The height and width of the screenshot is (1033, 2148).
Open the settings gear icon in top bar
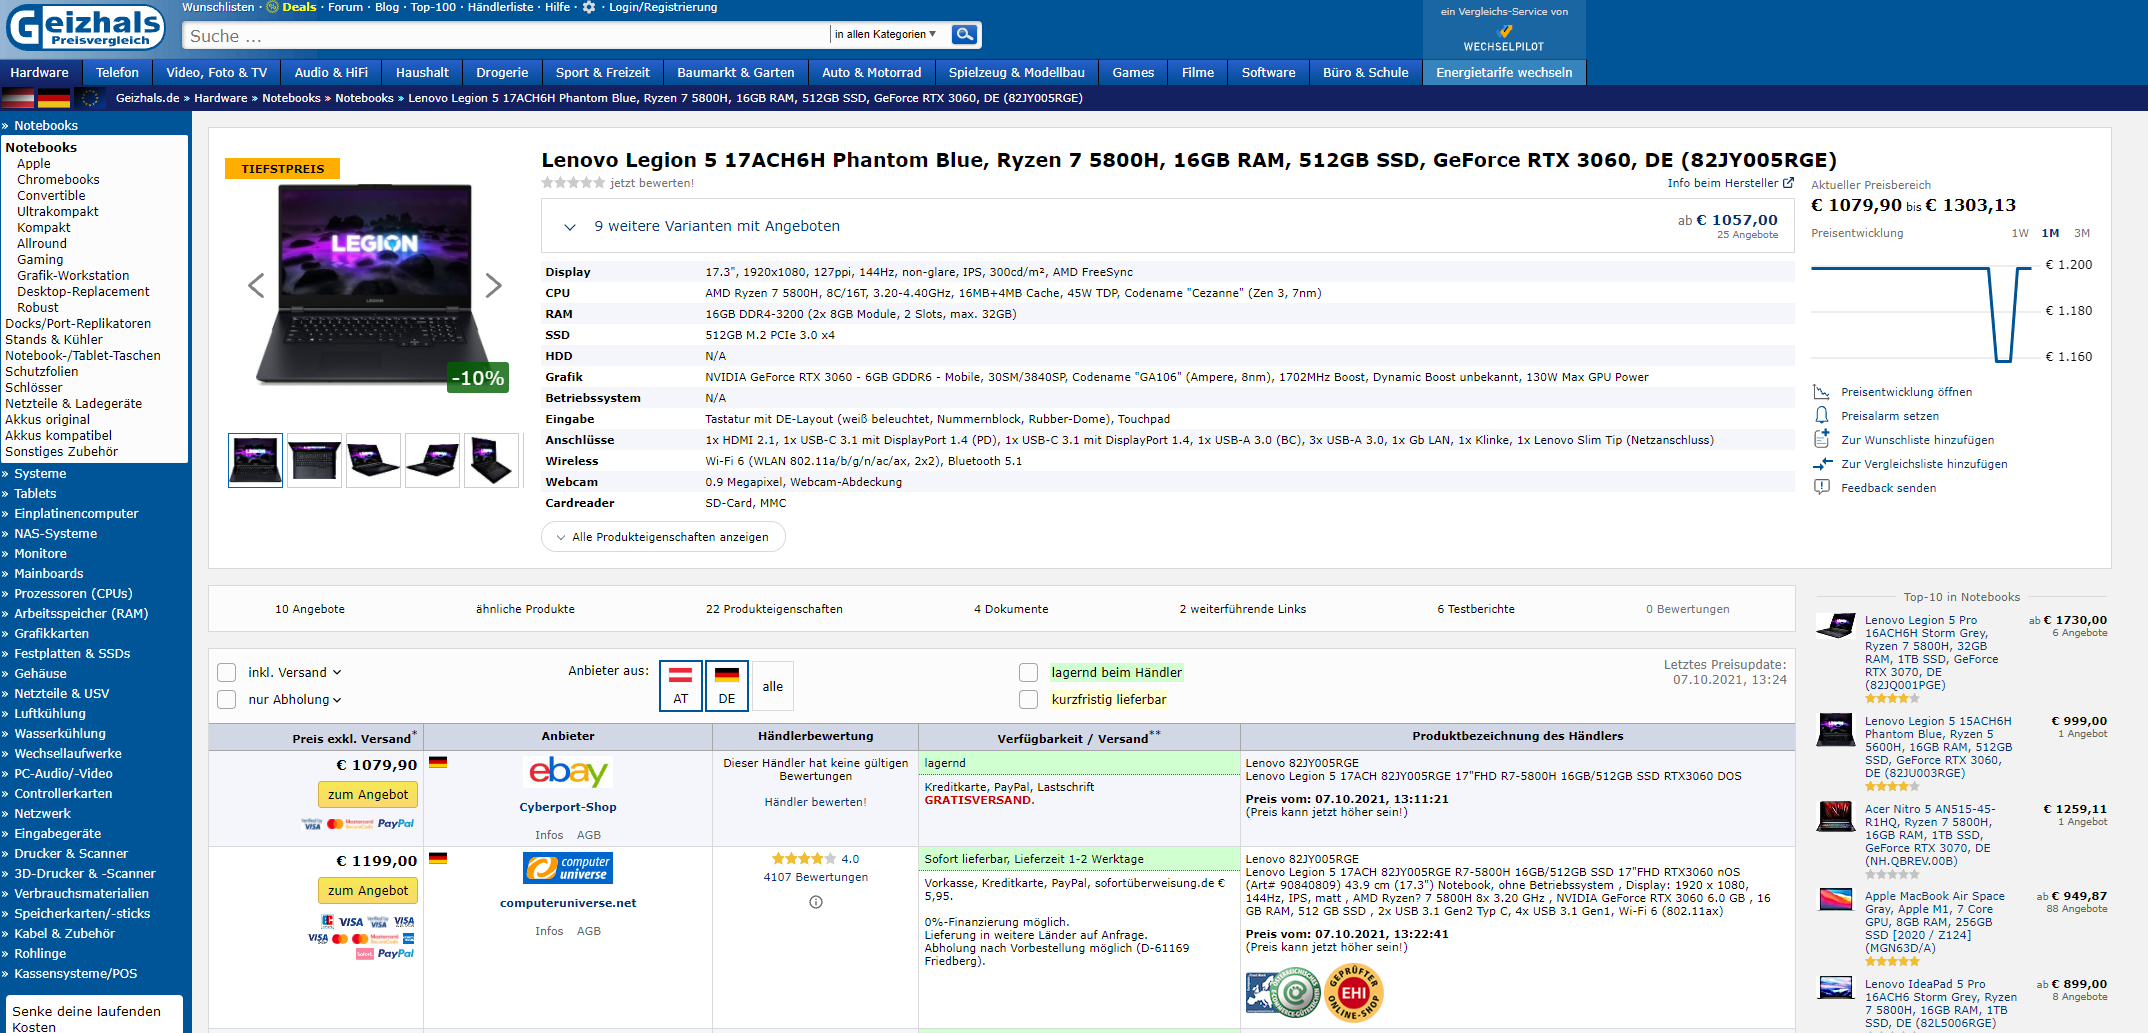[589, 7]
